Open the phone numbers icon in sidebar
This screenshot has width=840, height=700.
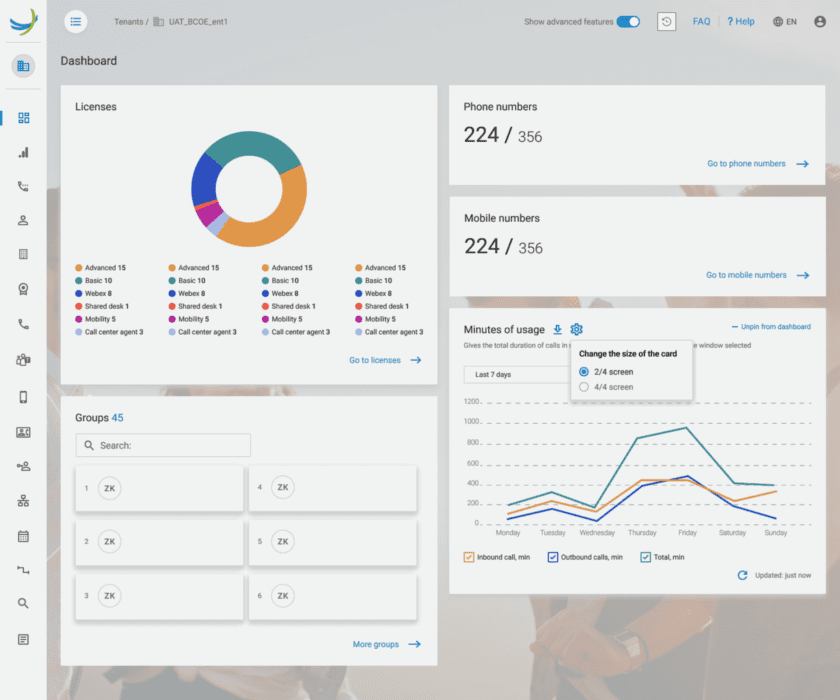[x=22, y=188]
